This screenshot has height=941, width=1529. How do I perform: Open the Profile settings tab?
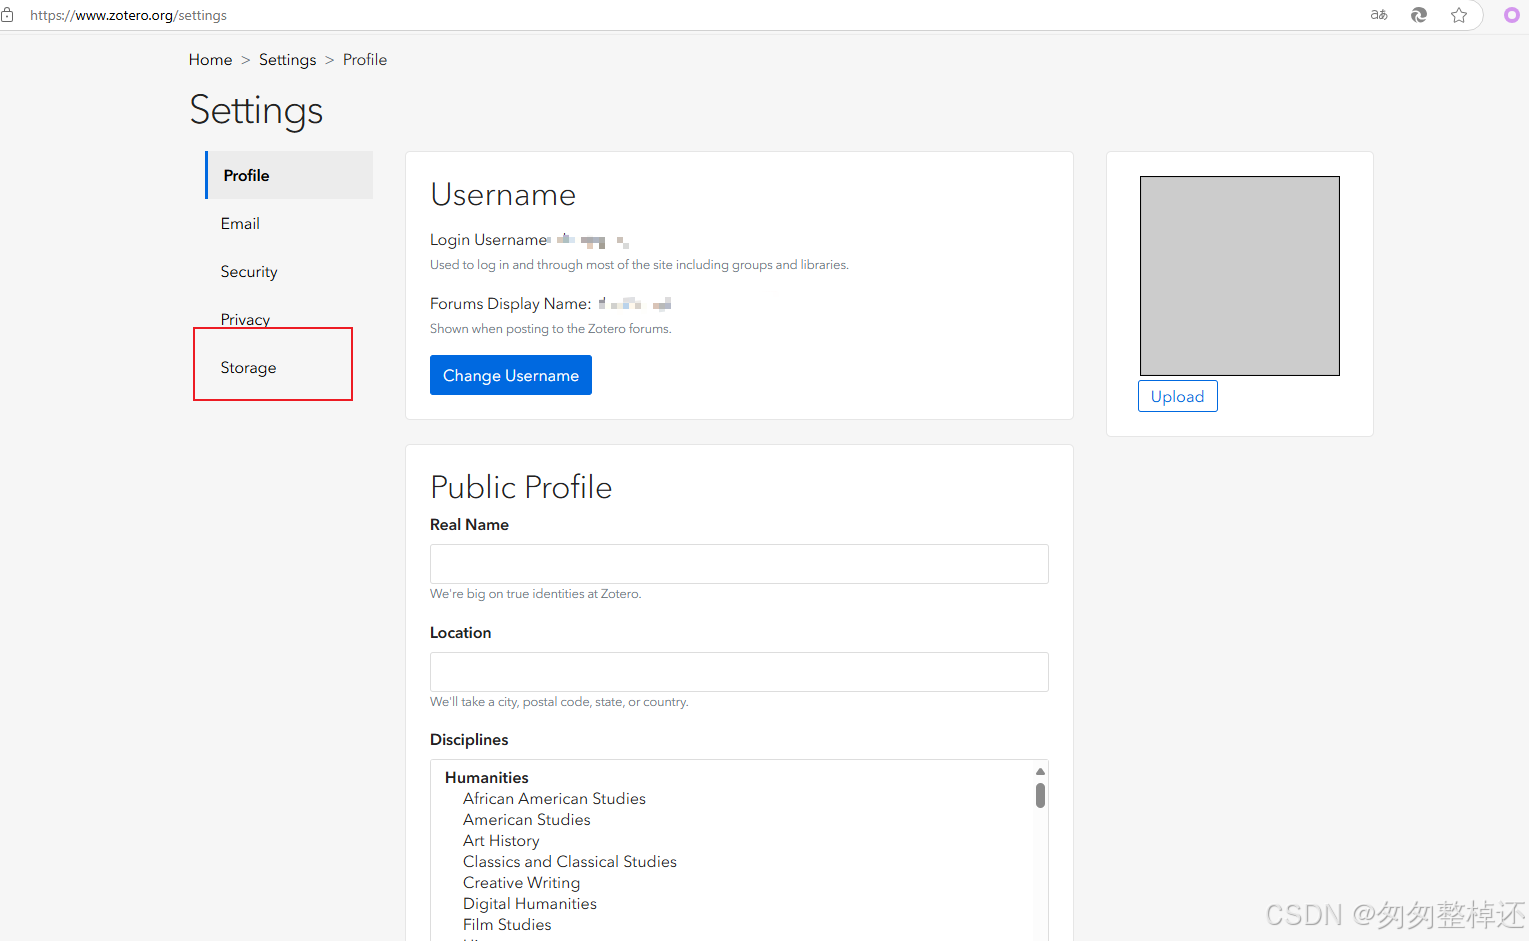(x=289, y=175)
